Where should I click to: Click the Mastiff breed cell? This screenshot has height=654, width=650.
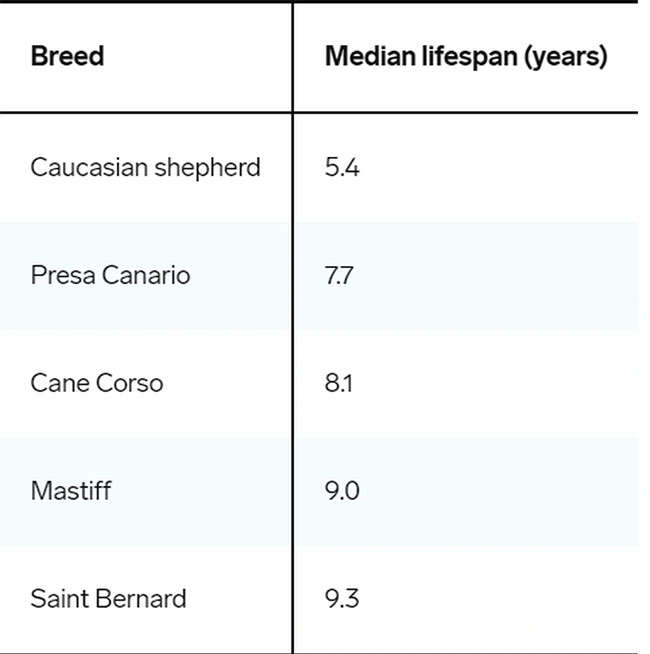click(70, 491)
